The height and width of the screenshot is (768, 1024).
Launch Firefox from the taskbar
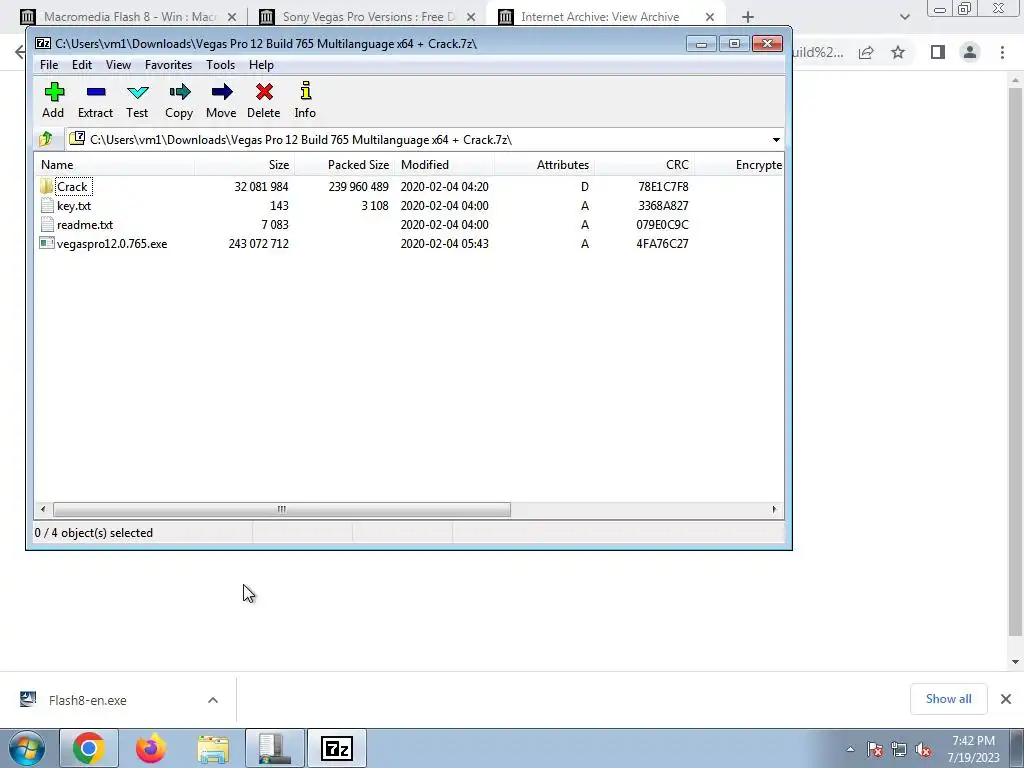[x=151, y=748]
